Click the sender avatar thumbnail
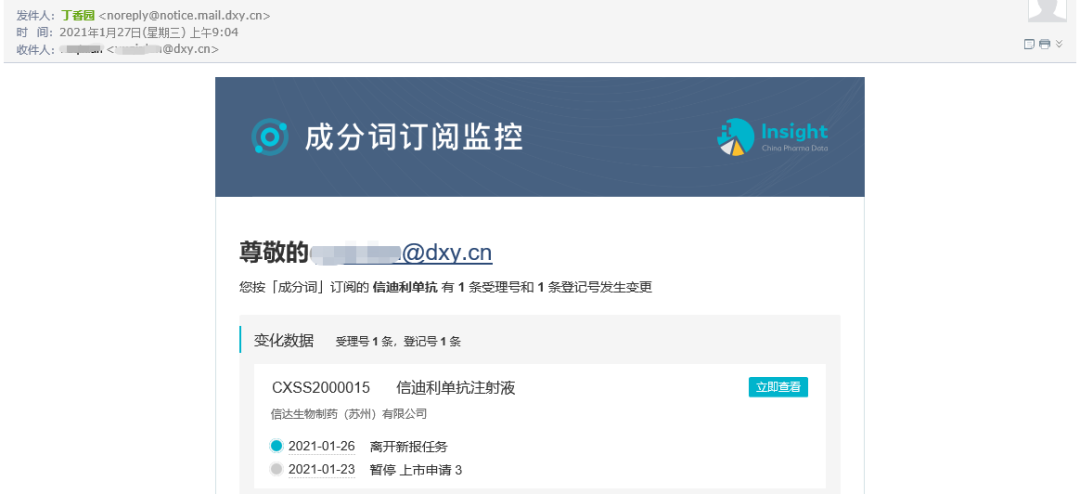 (1046, 10)
